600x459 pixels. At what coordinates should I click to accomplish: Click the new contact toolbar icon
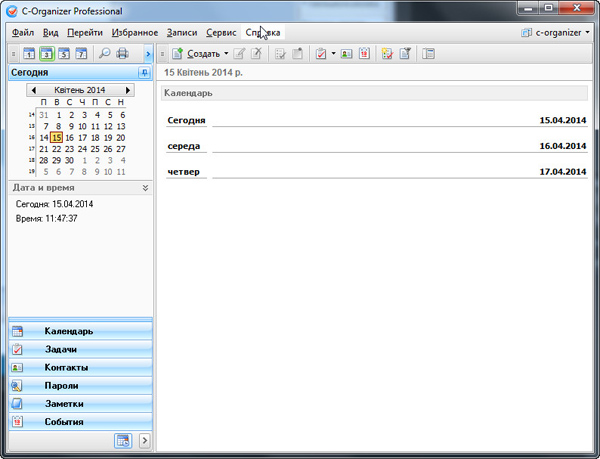(346, 53)
